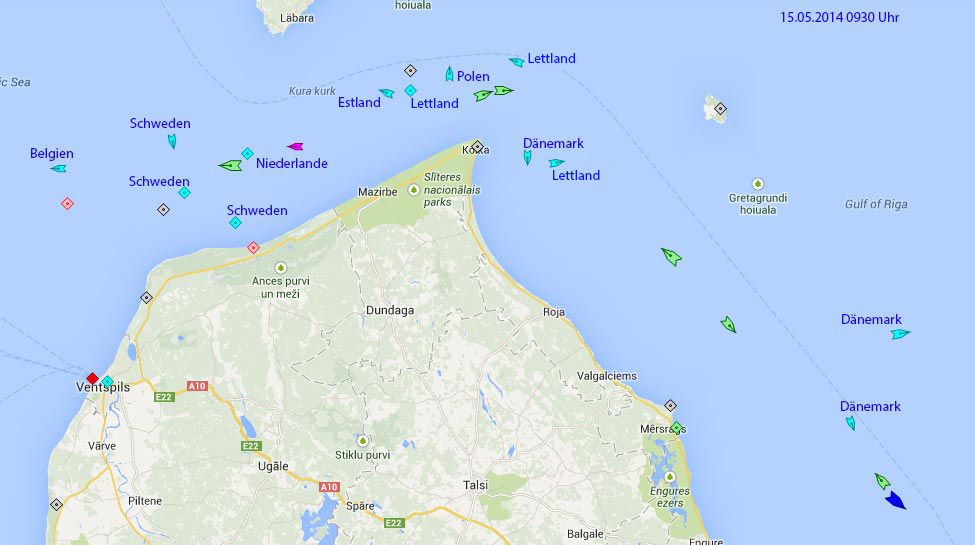
Task: Click the Dundaga town label
Action: (x=390, y=311)
